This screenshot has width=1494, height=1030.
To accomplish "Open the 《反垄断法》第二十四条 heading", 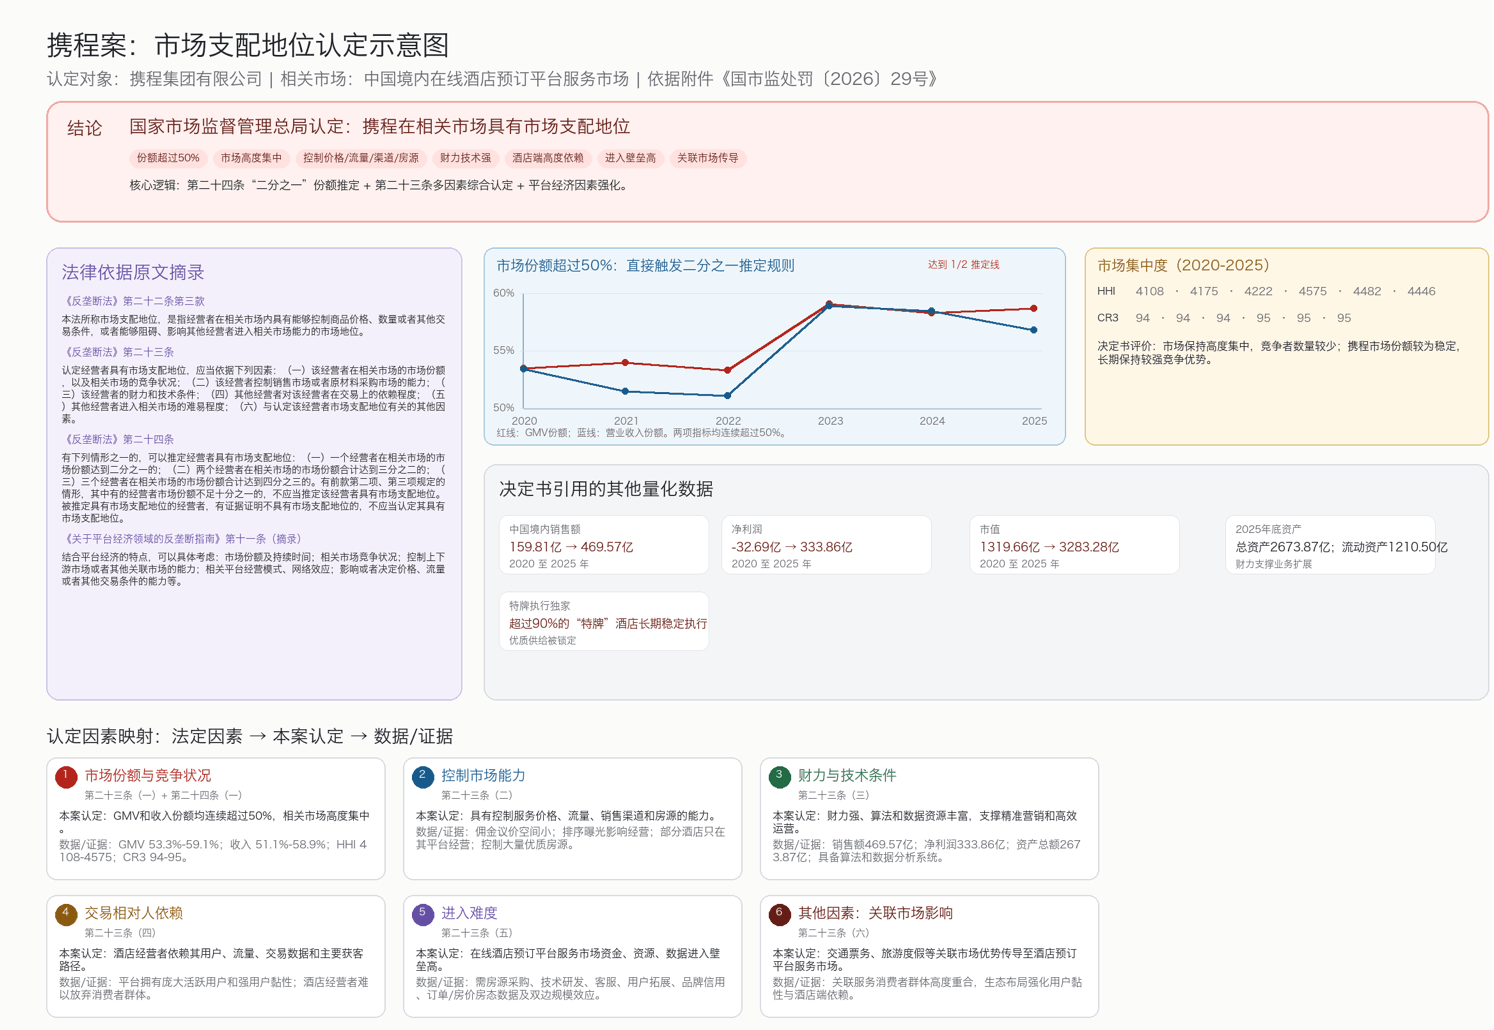I will click(118, 439).
